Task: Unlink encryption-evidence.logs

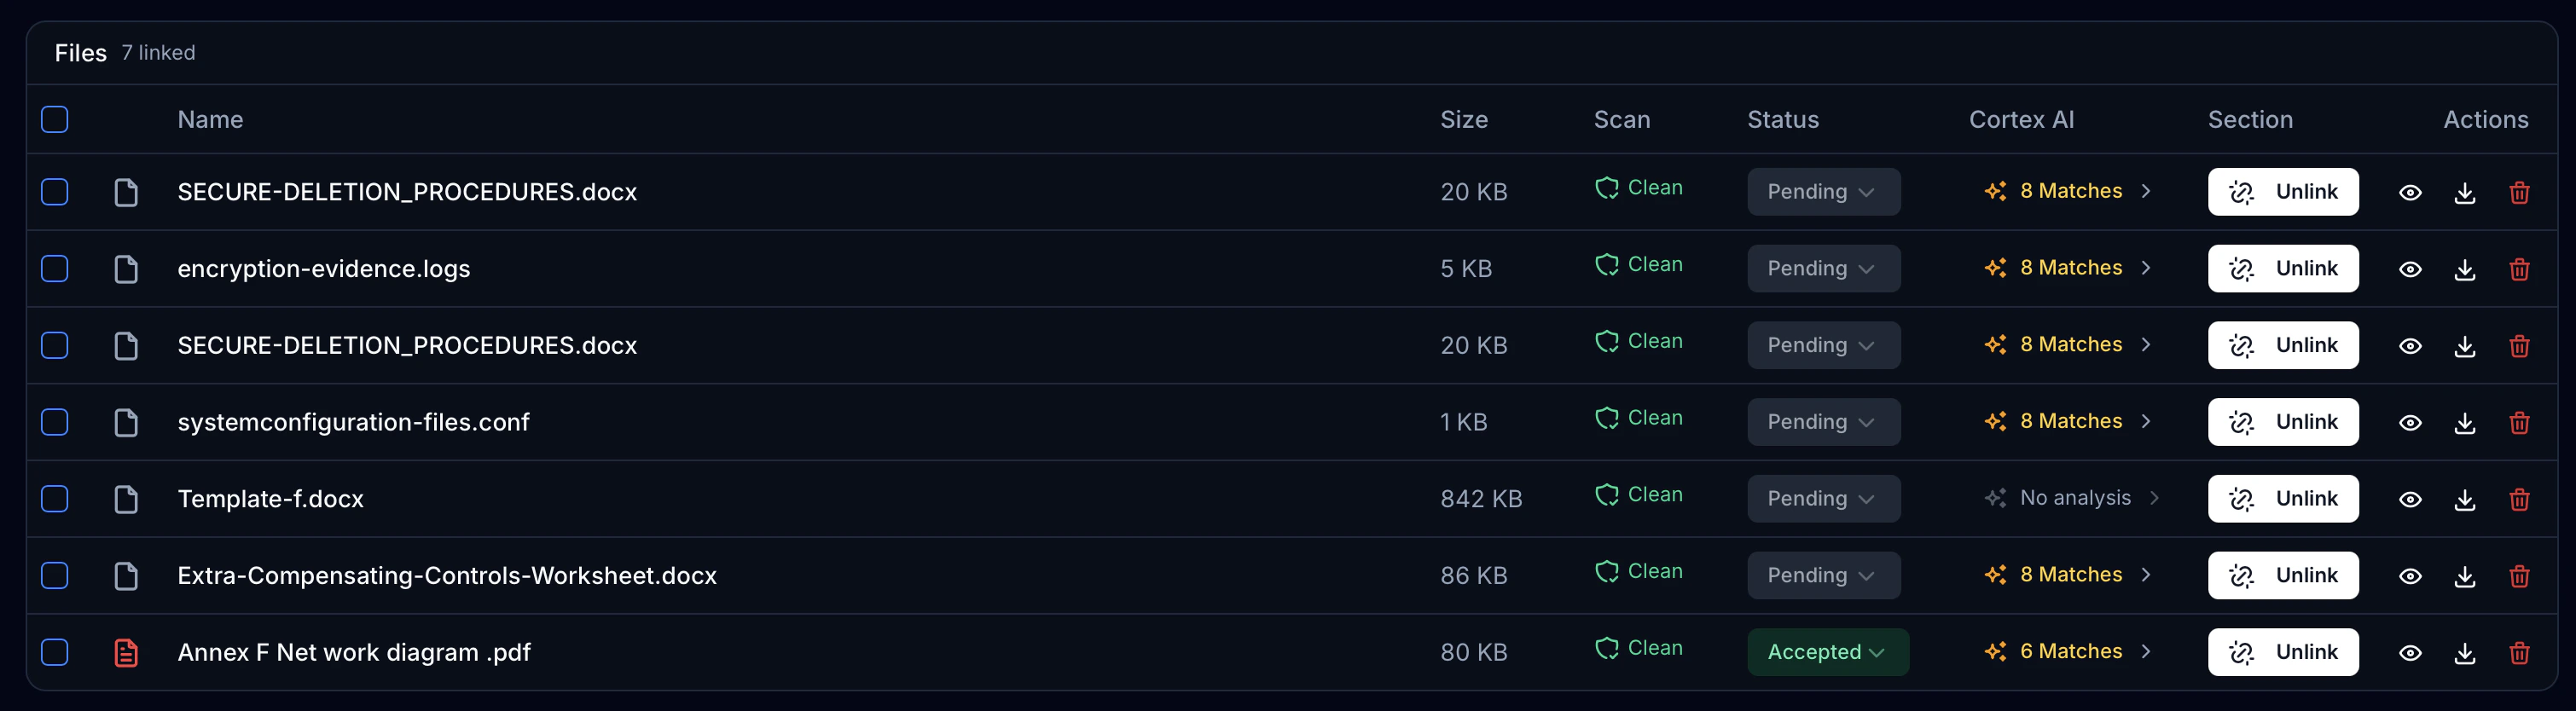Action: pos(2283,268)
